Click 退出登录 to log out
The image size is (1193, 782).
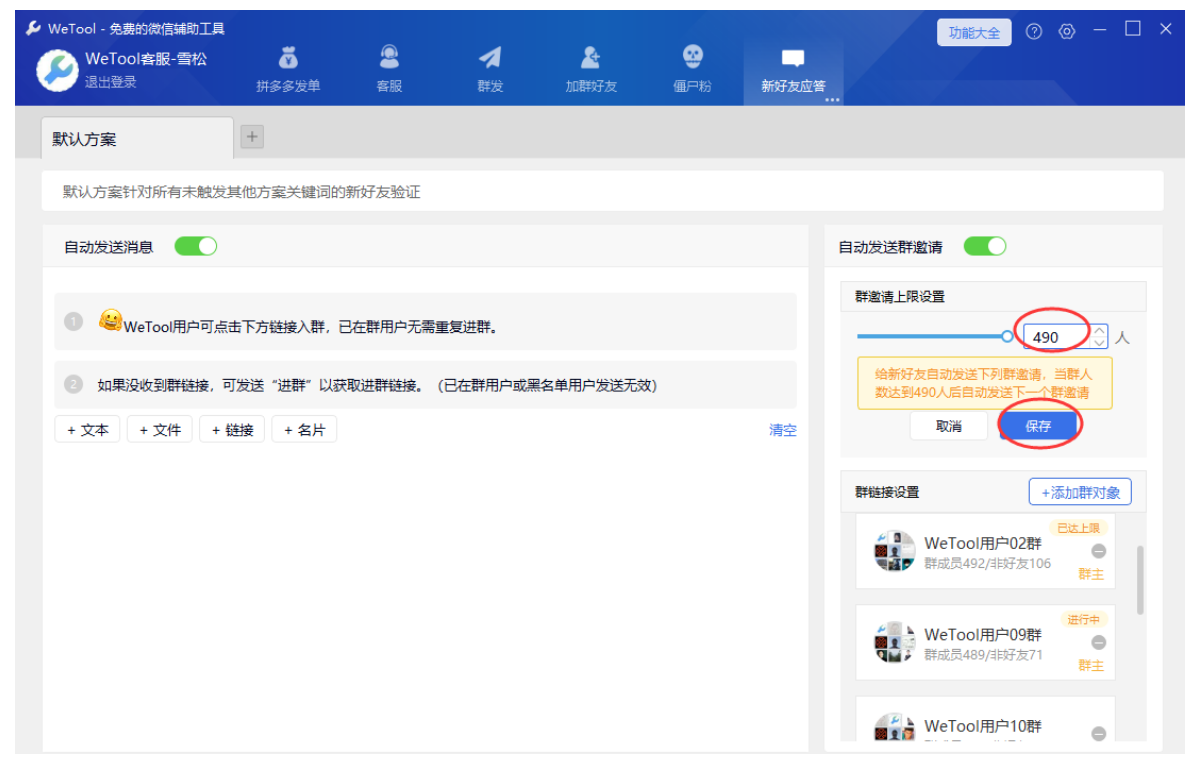[x=110, y=82]
